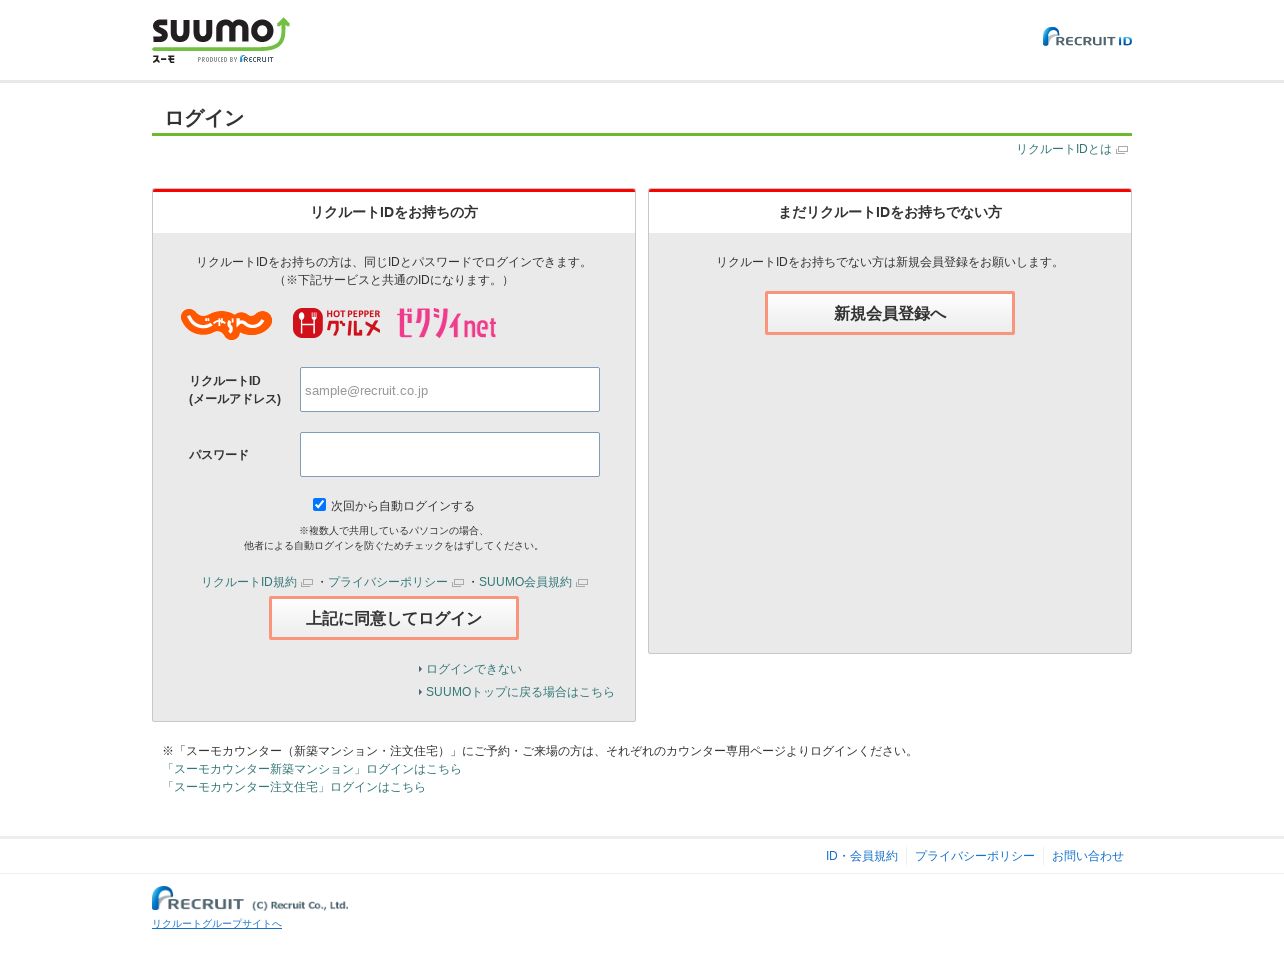Click the Jalan orange logo

pyautogui.click(x=226, y=324)
